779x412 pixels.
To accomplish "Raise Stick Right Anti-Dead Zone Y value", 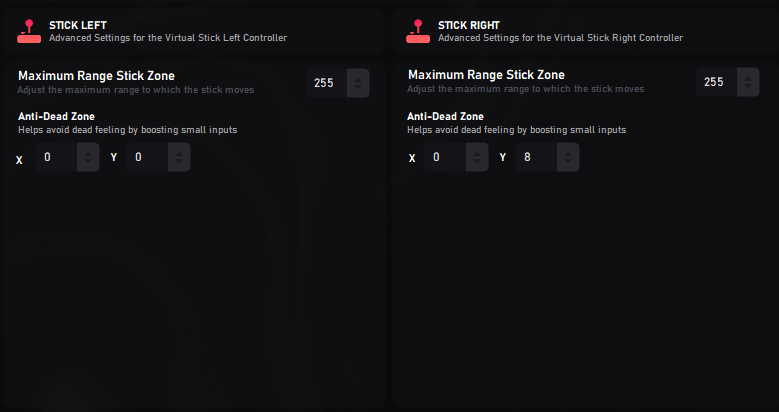I will click(567, 152).
